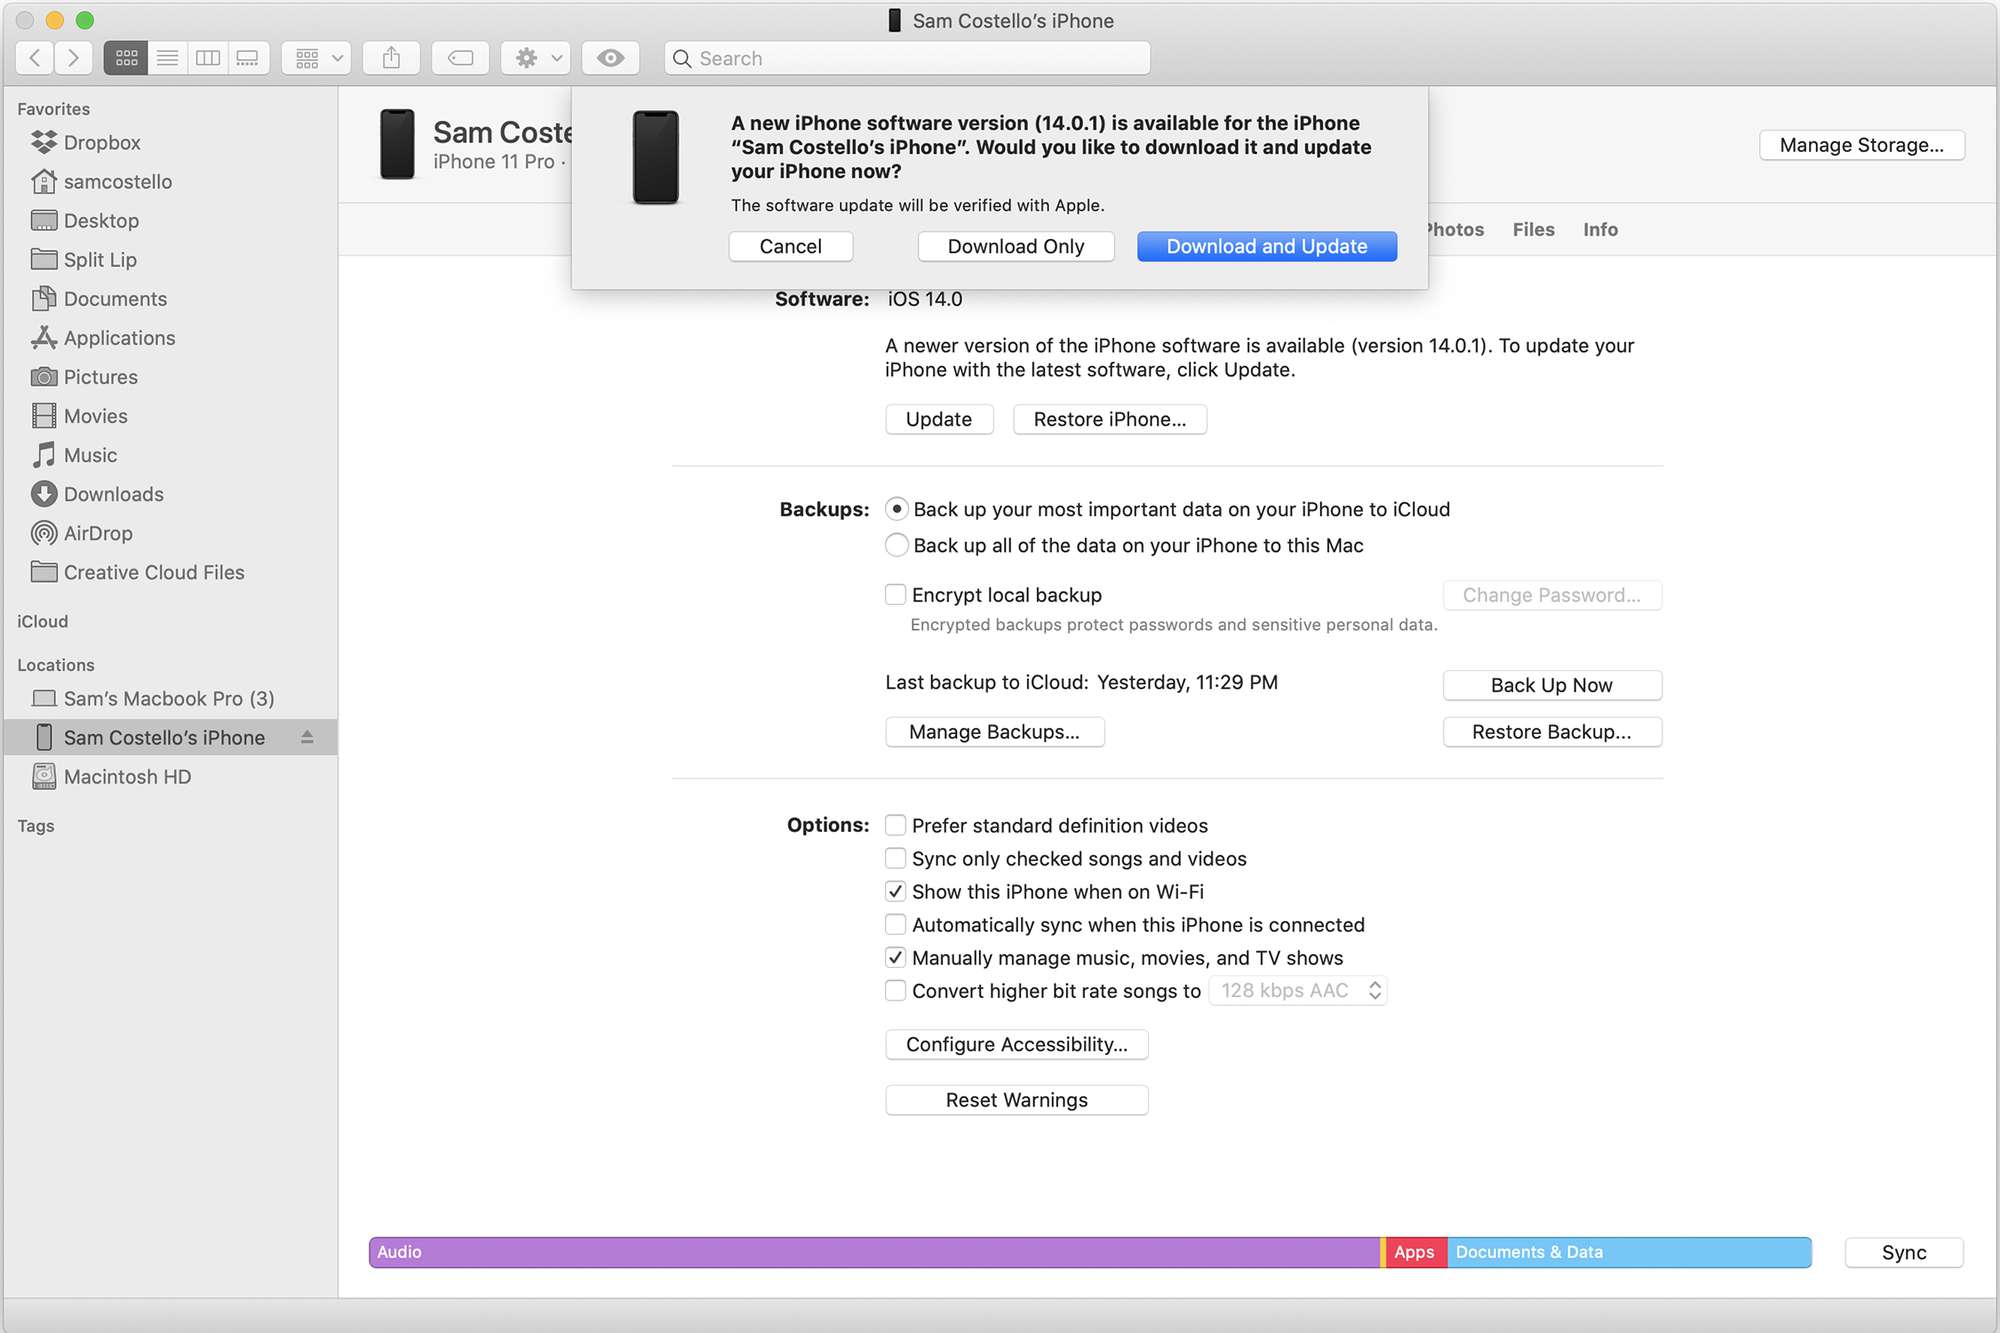Open Split Lip folder in sidebar
The image size is (2000, 1333).
(170, 260)
